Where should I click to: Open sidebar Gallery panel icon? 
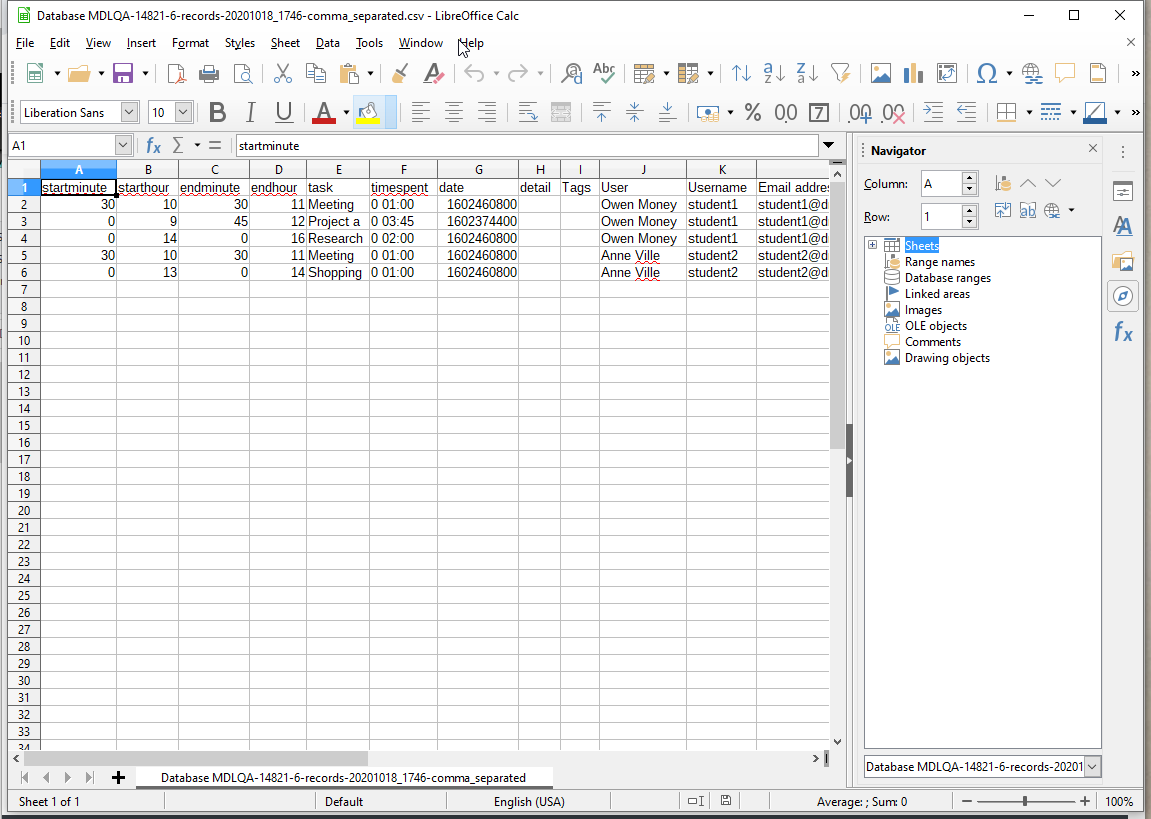(1122, 261)
